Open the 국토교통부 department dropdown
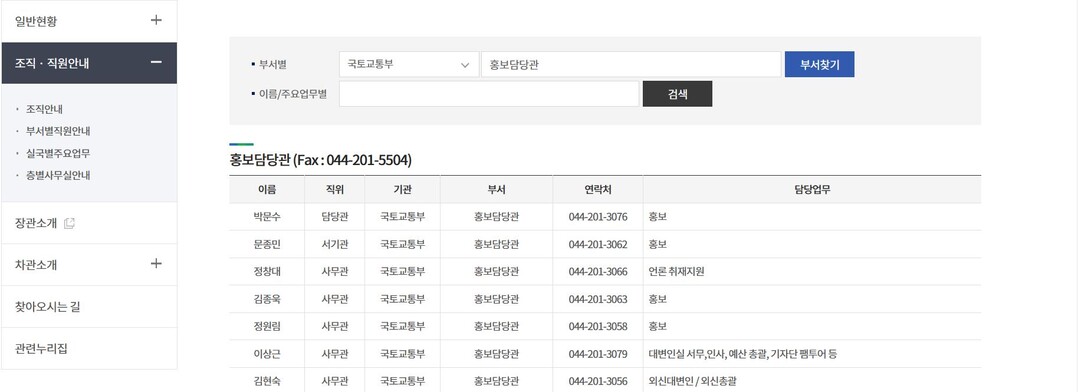 pyautogui.click(x=409, y=65)
